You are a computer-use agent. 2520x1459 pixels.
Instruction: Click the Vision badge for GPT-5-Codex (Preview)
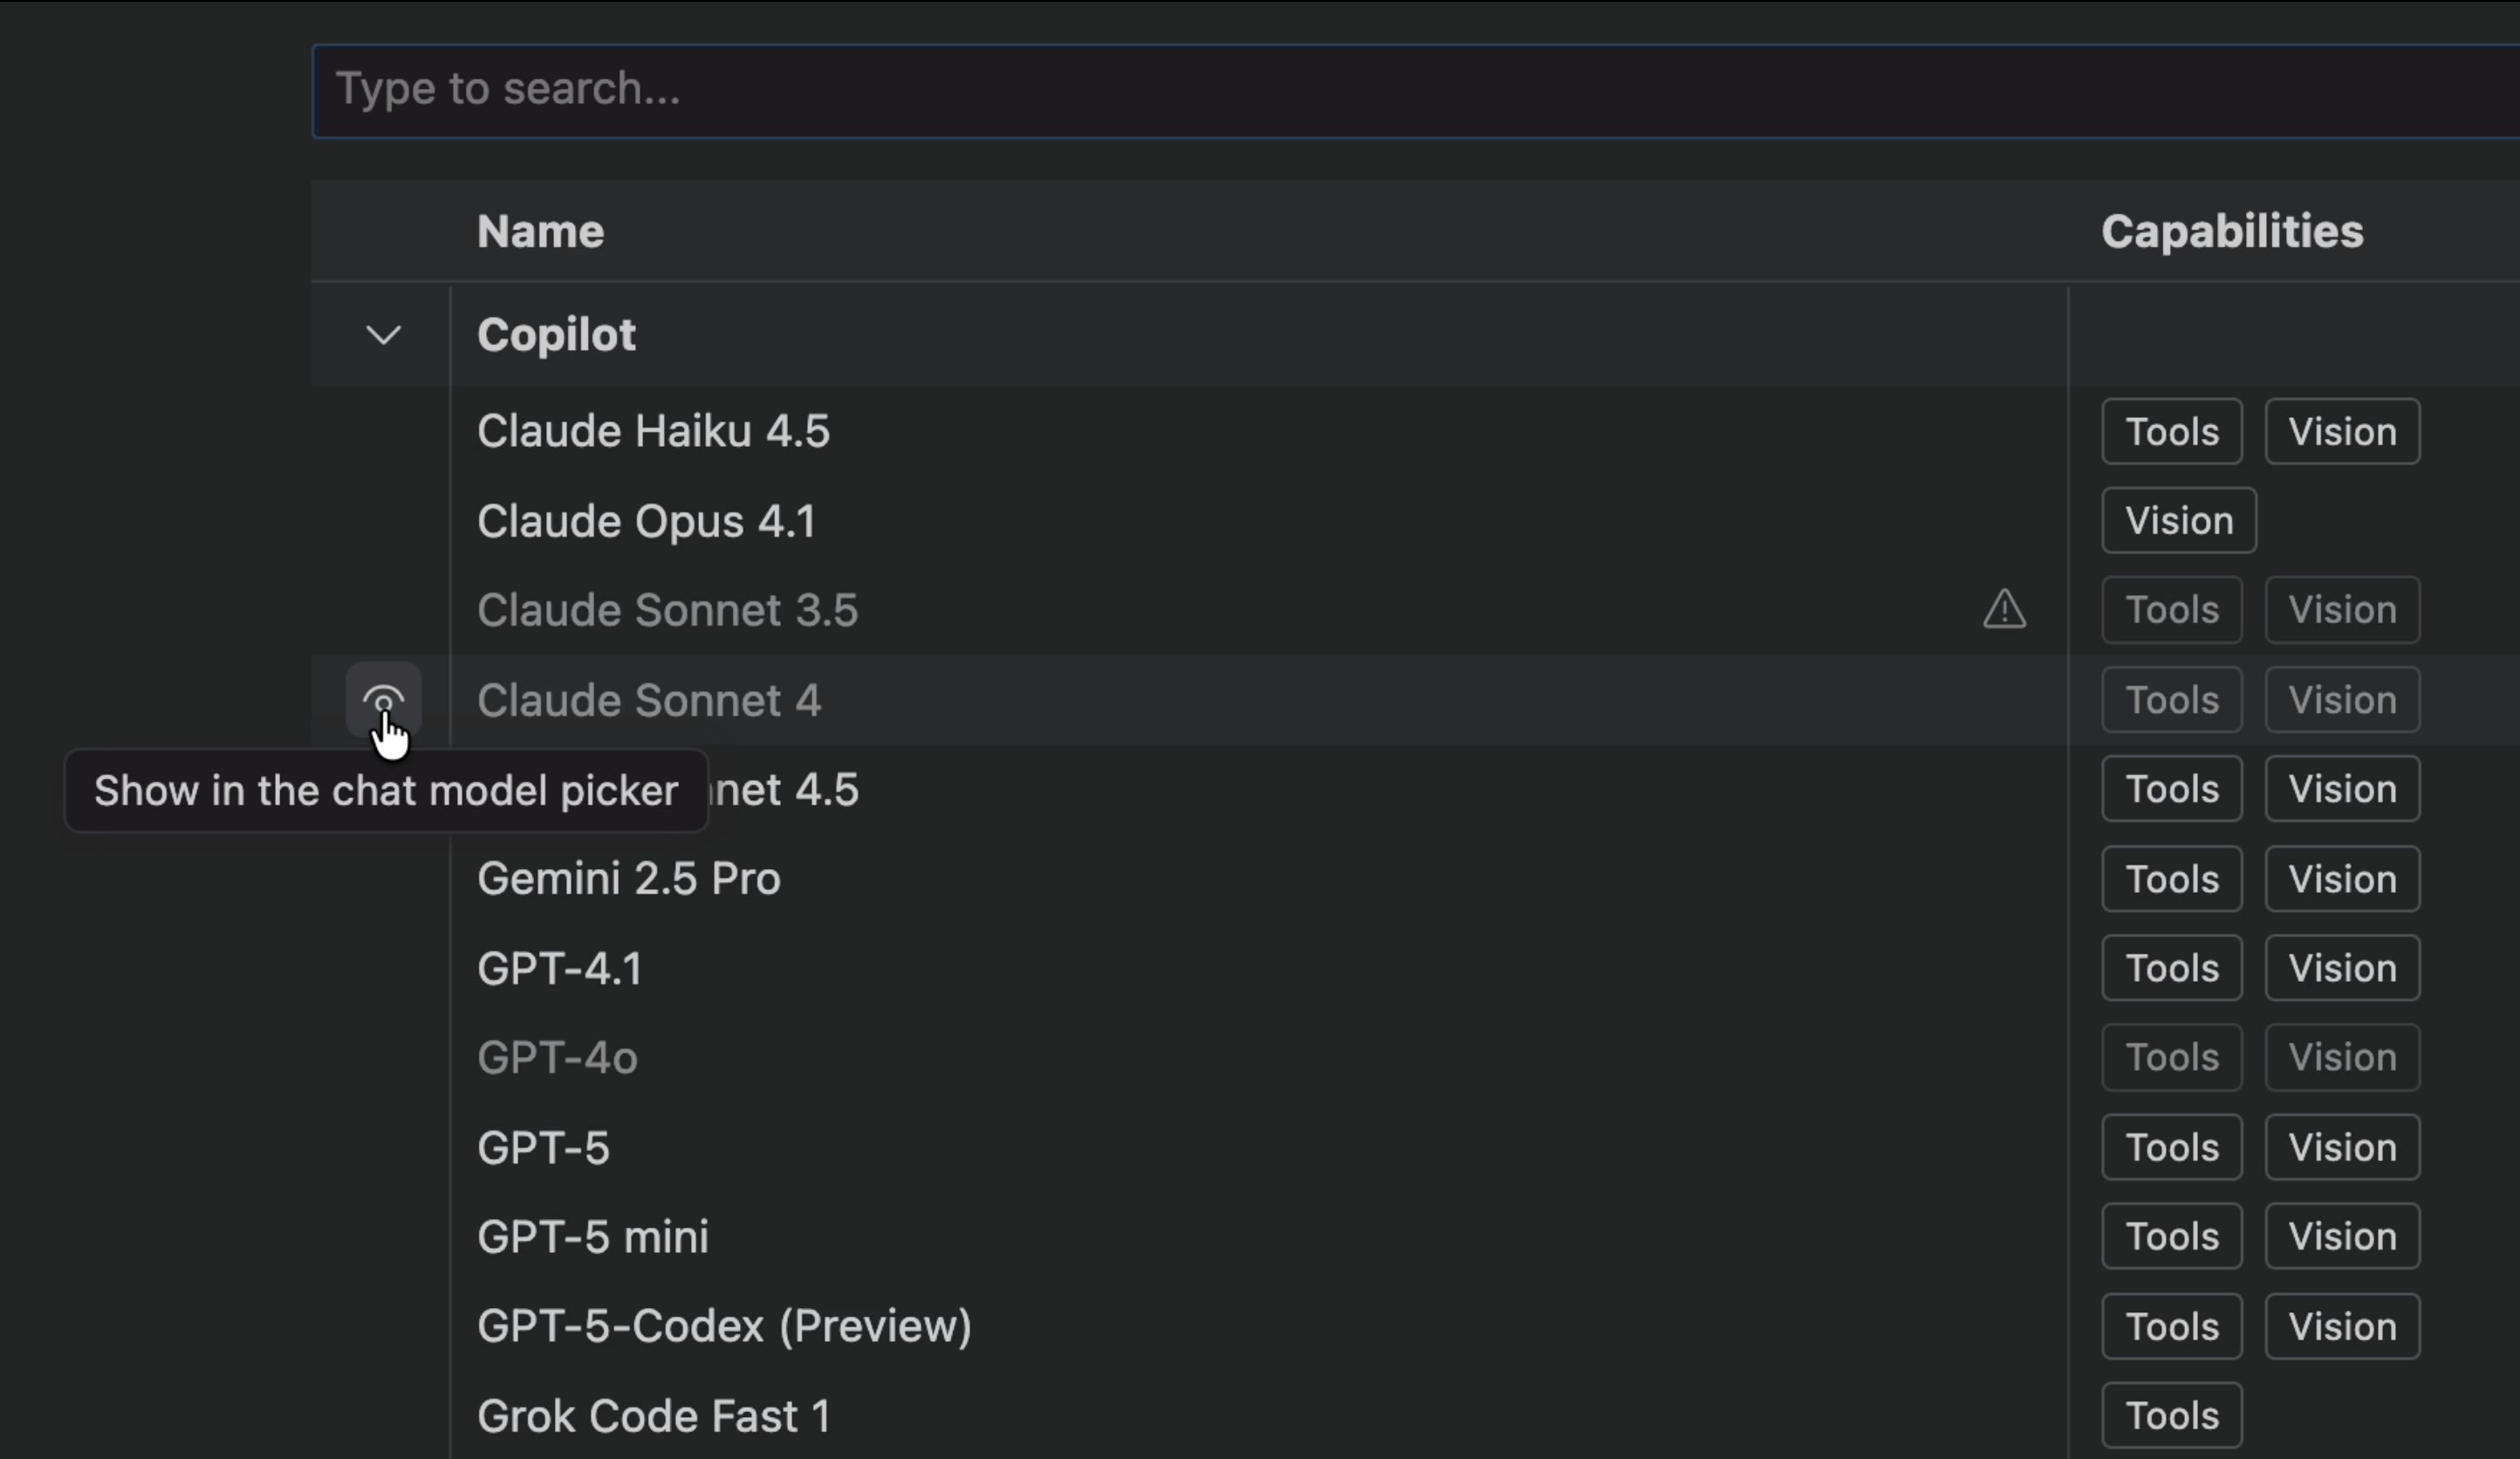click(x=2342, y=1325)
